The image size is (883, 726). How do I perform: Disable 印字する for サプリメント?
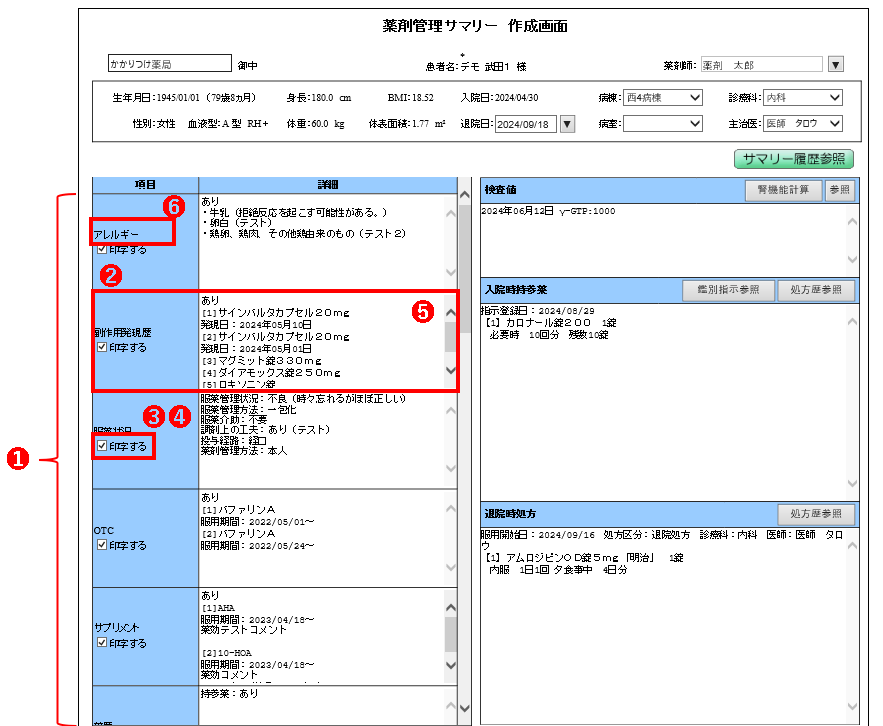(102, 643)
